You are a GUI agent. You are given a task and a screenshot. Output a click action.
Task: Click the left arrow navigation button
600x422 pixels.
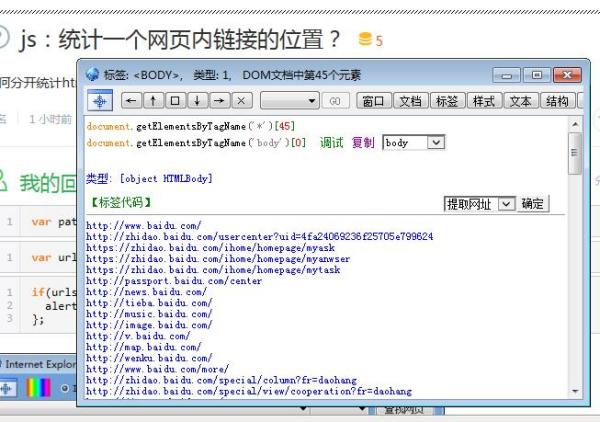pos(131,101)
